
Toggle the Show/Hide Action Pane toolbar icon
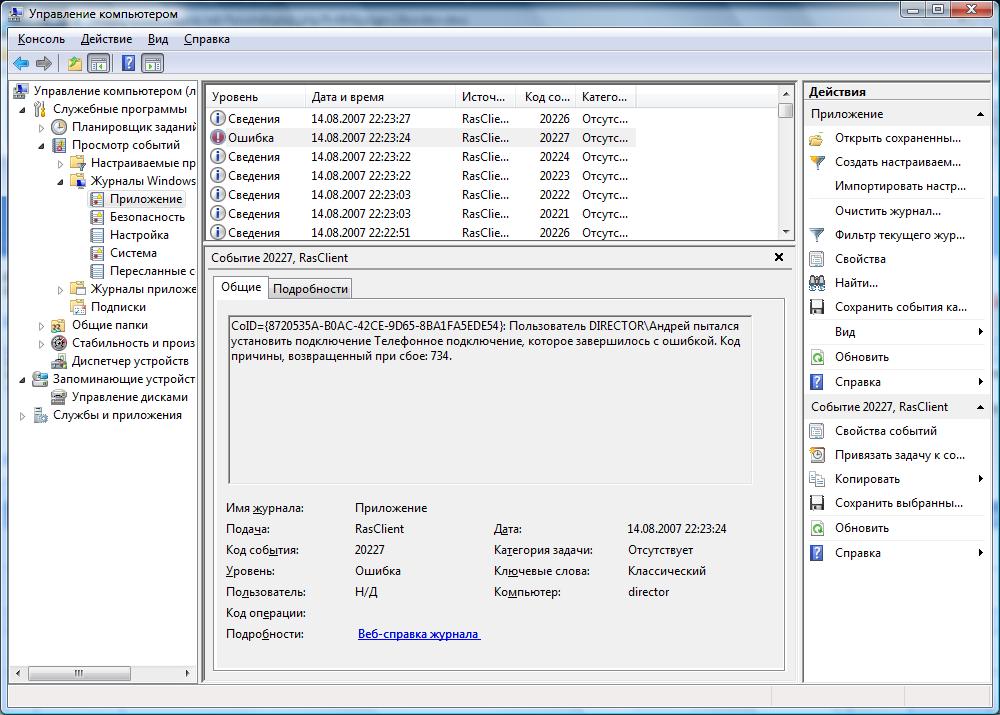[152, 64]
